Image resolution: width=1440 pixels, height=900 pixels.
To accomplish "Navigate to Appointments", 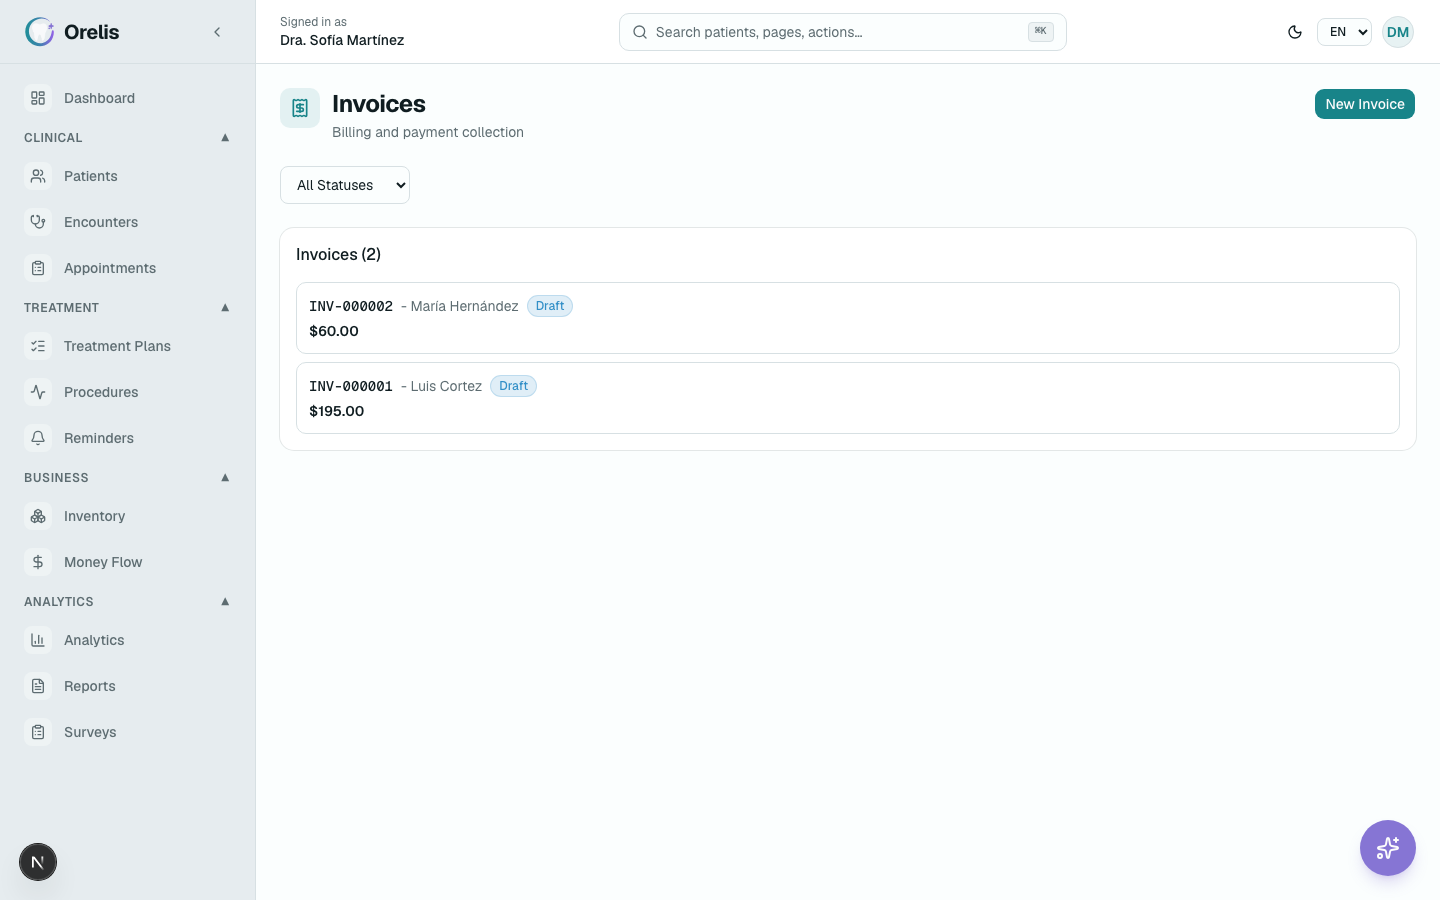I will click(127, 268).
